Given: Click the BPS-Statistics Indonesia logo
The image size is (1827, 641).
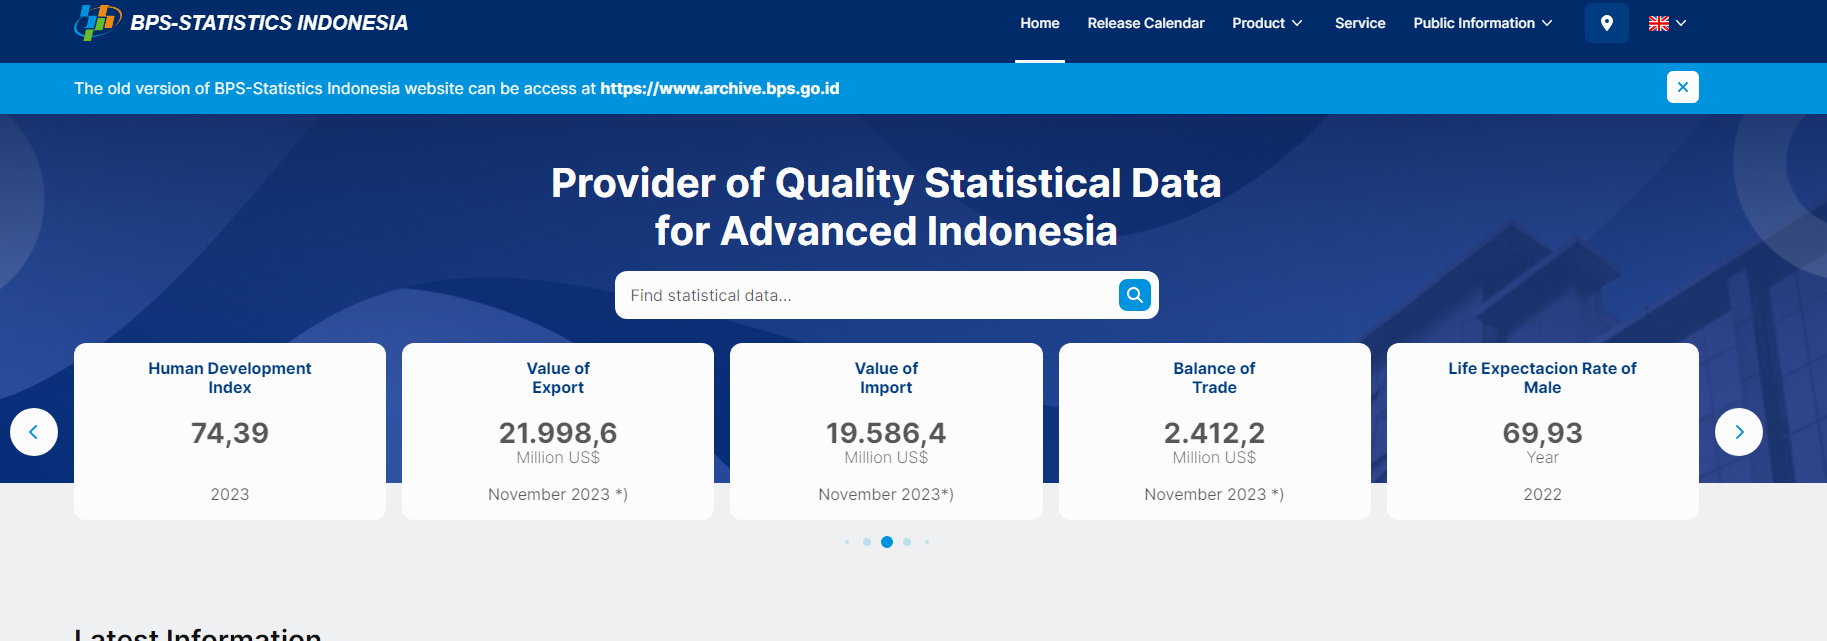Looking at the screenshot, I should pos(97,22).
